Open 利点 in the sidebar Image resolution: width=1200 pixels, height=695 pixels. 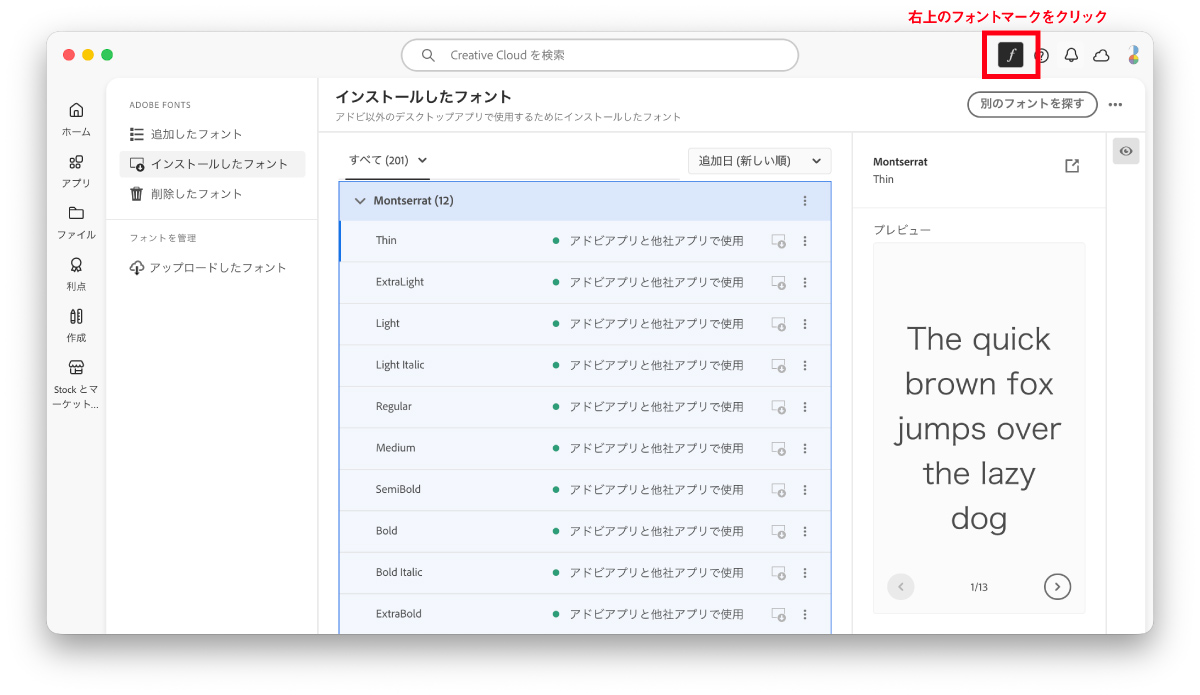coord(76,274)
